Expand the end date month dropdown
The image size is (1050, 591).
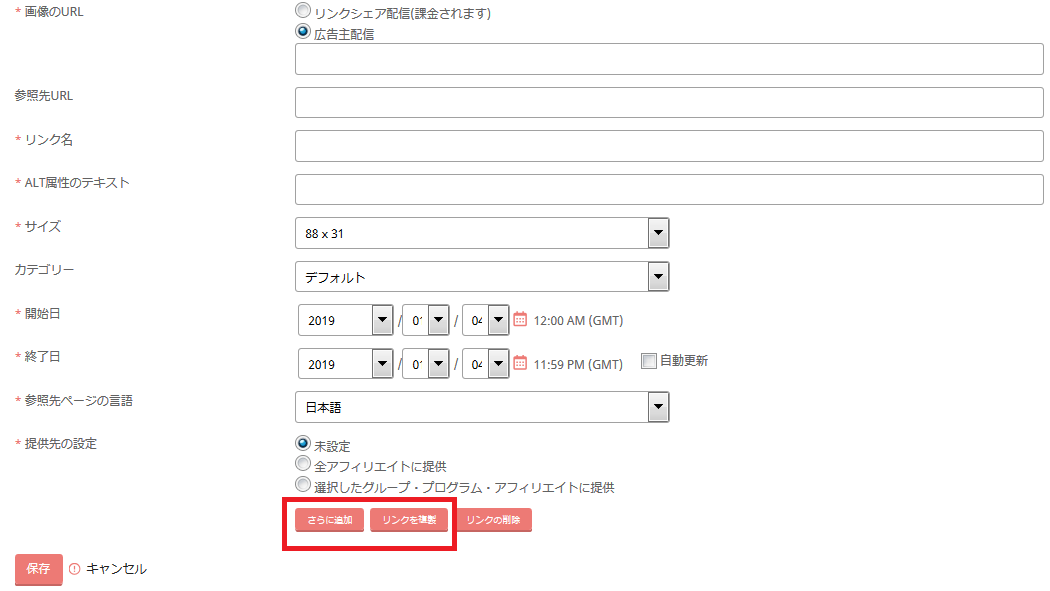[x=425, y=363]
